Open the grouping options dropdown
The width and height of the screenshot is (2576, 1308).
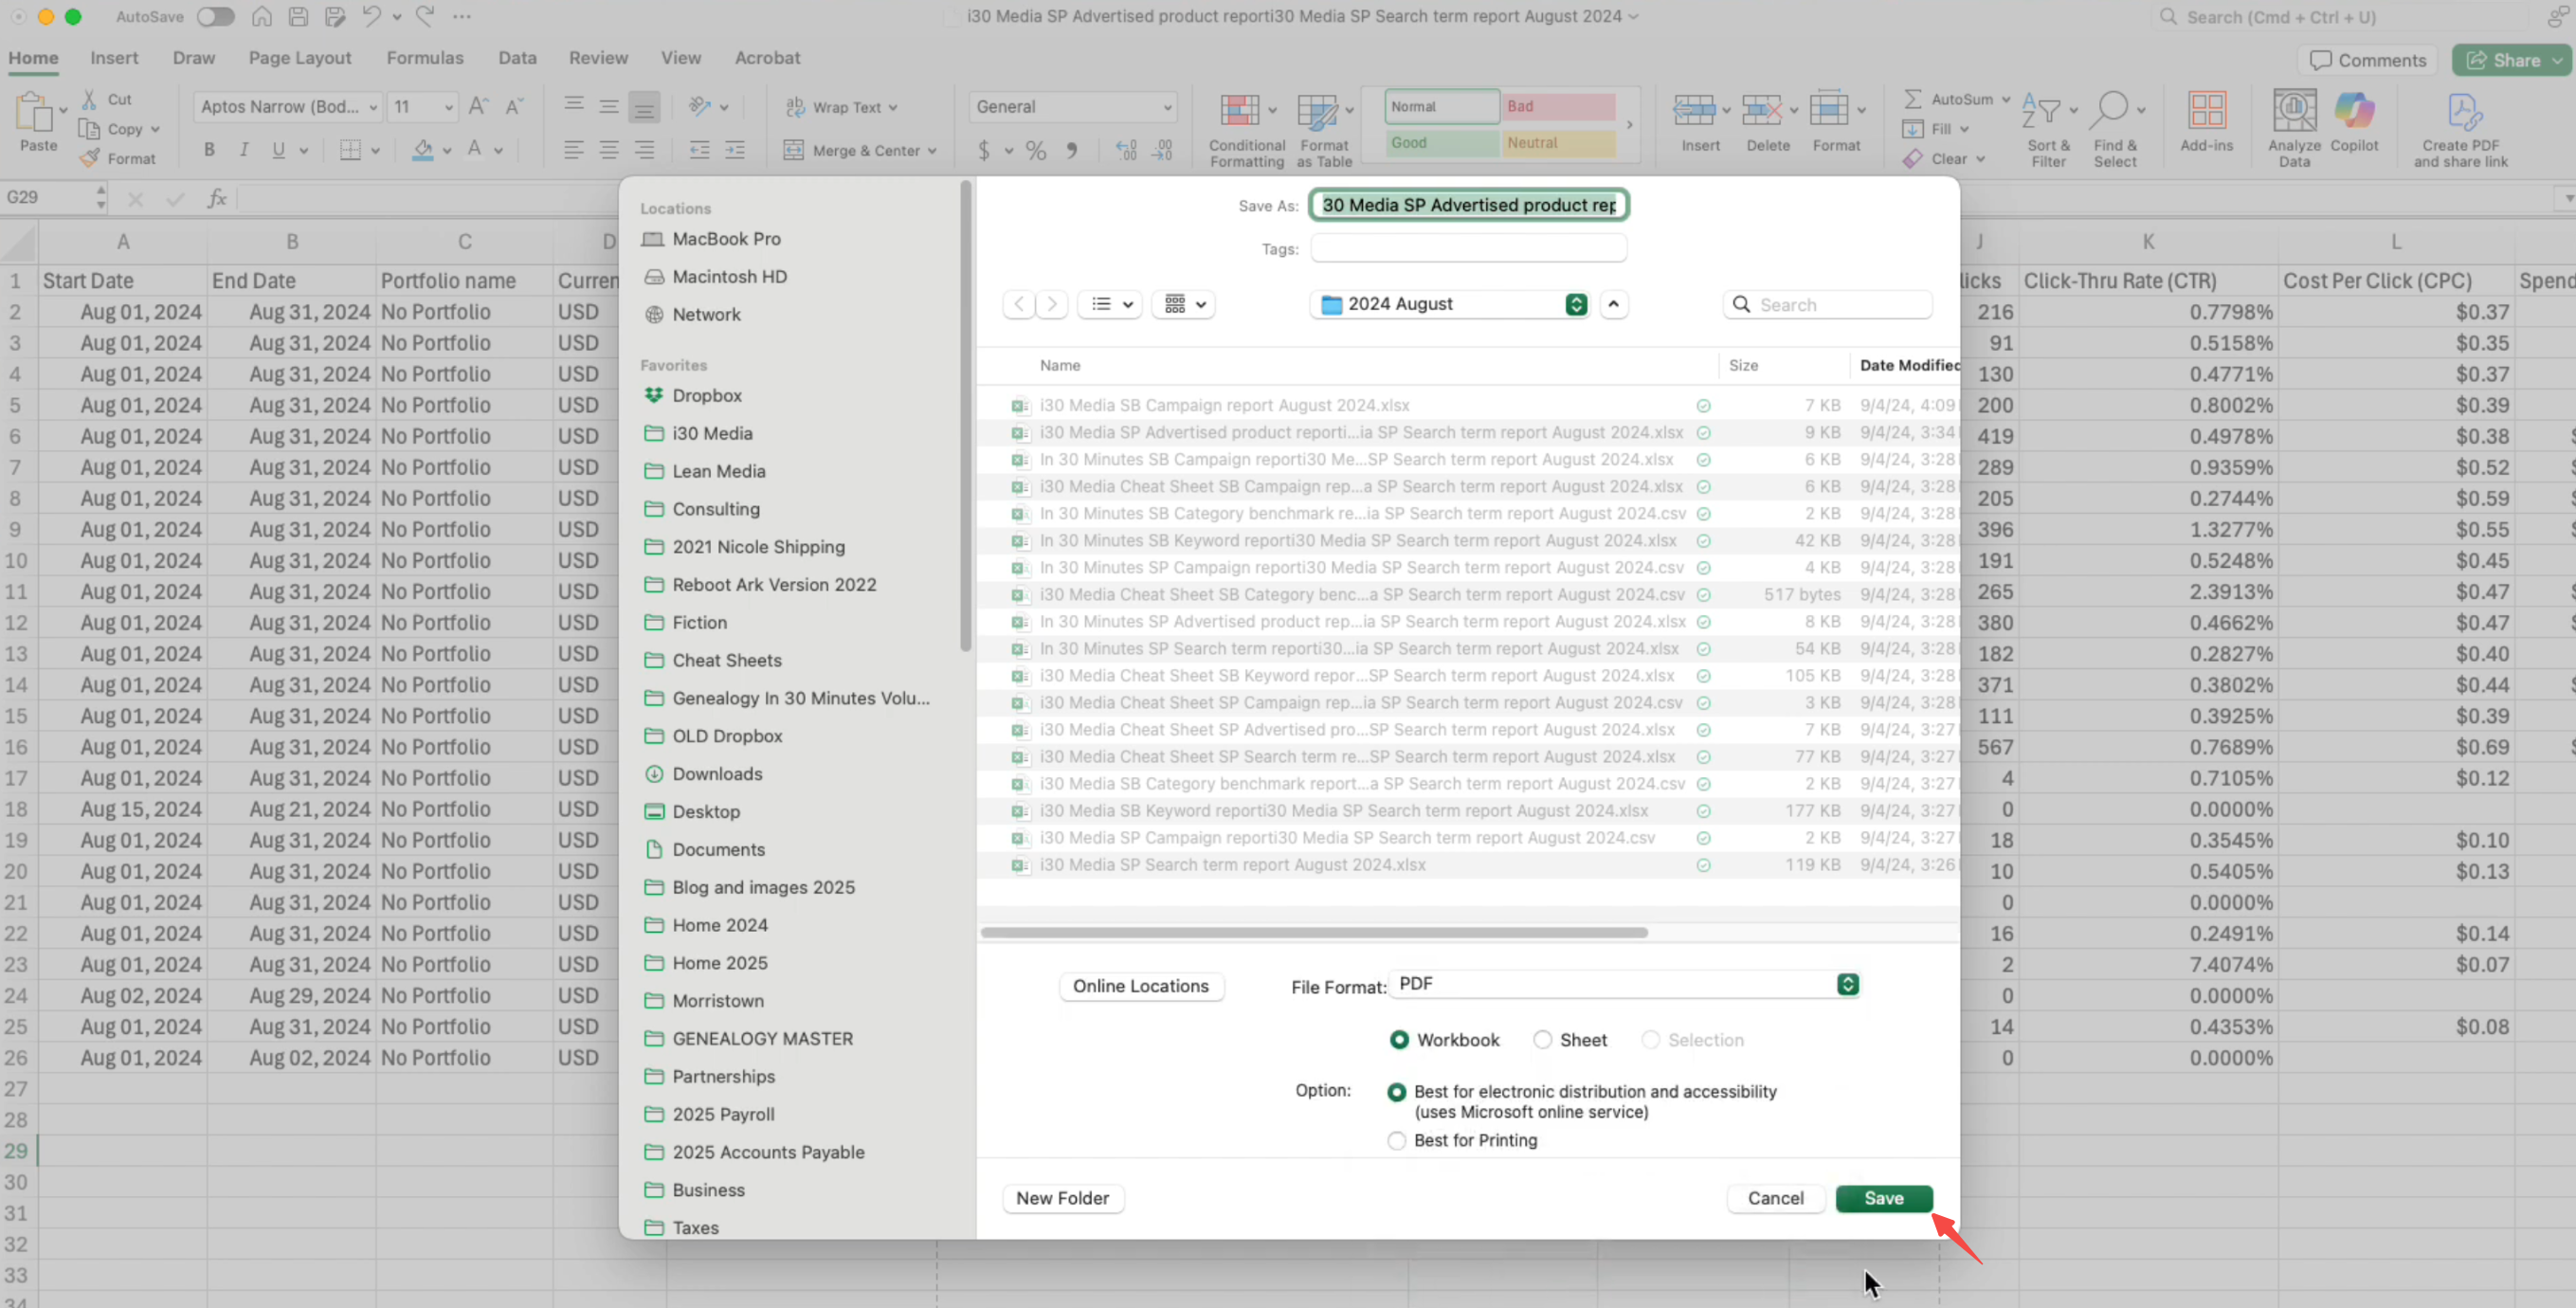tap(1184, 304)
